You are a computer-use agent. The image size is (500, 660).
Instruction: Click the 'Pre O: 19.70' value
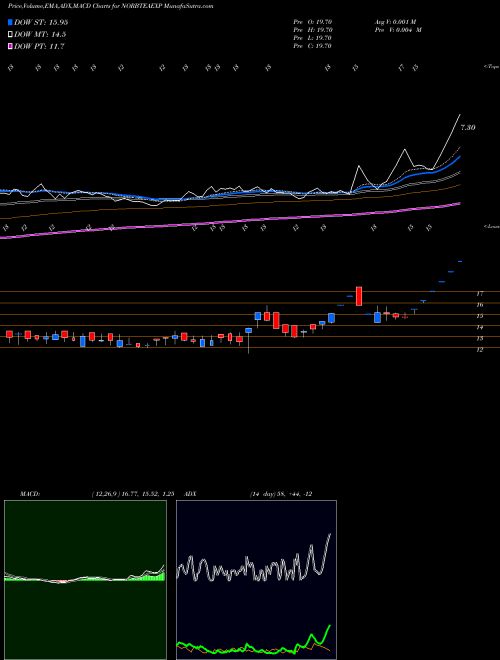[313, 22]
